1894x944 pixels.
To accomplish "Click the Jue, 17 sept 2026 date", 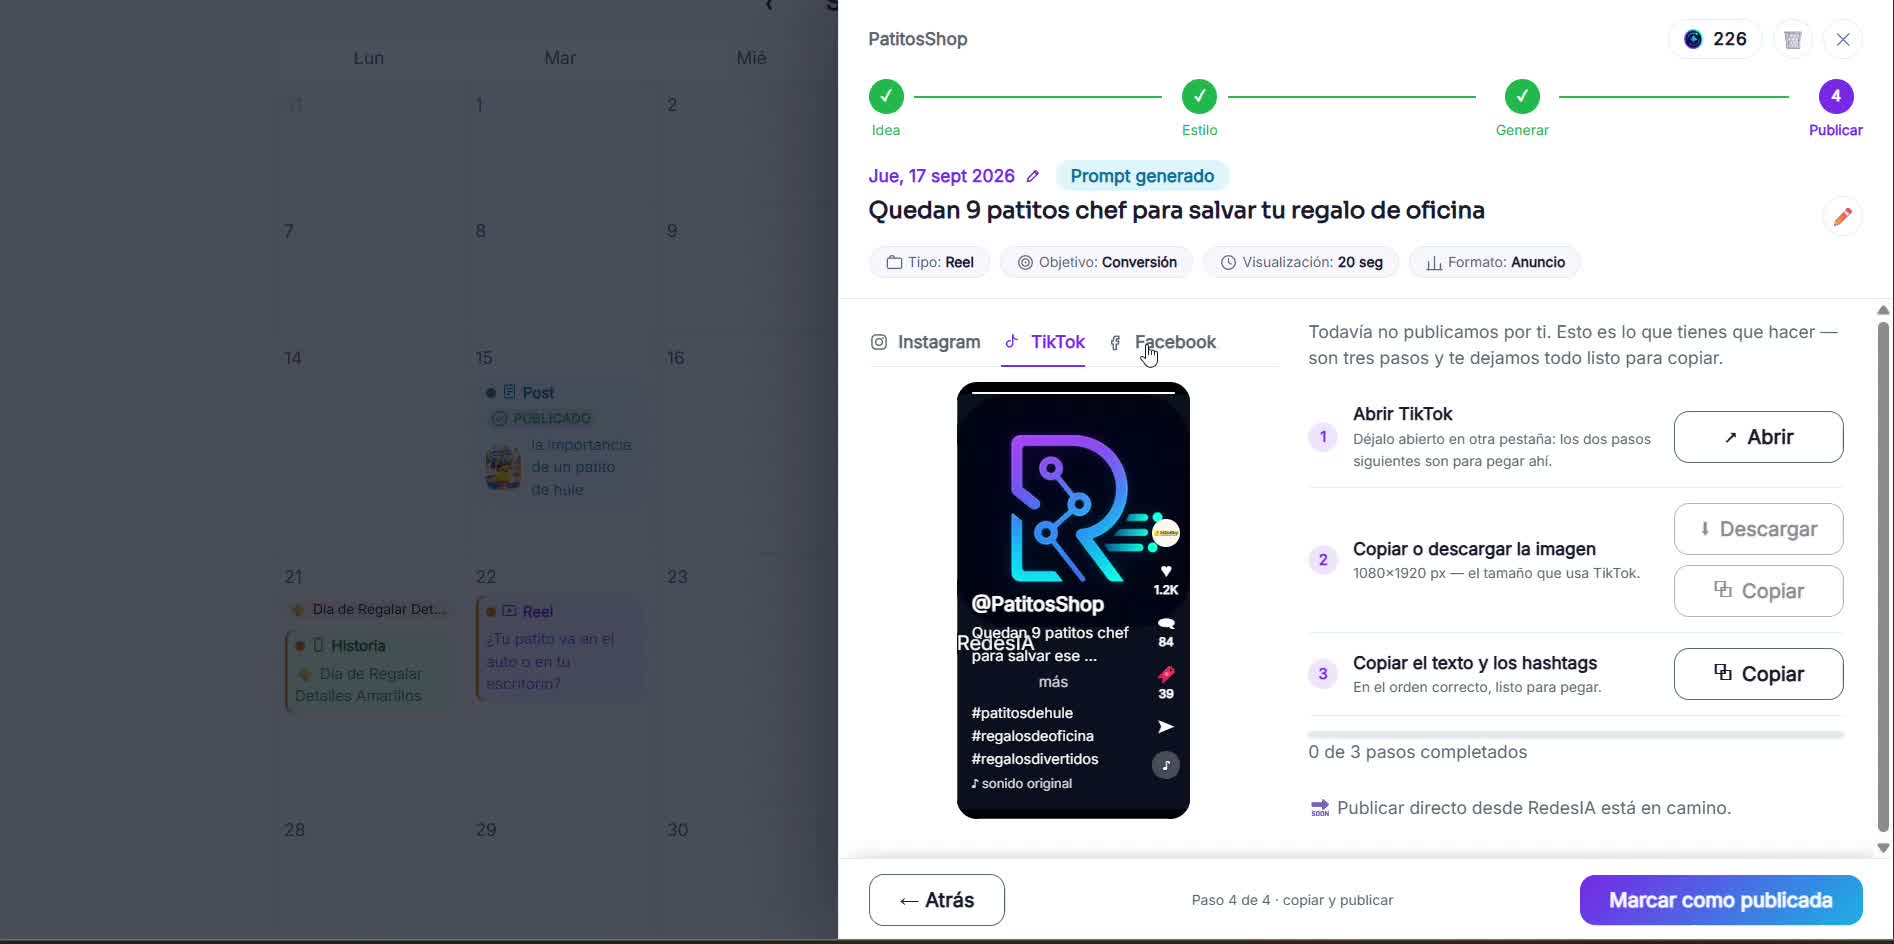I will pyautogui.click(x=941, y=176).
